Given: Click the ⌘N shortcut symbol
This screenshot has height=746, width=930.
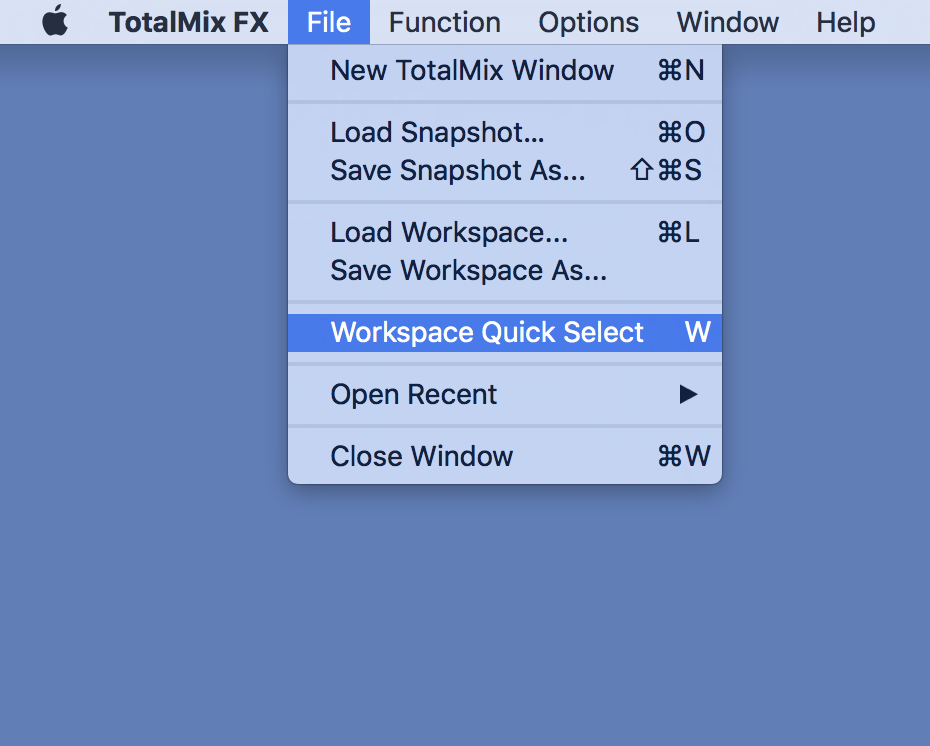Looking at the screenshot, I should [680, 71].
